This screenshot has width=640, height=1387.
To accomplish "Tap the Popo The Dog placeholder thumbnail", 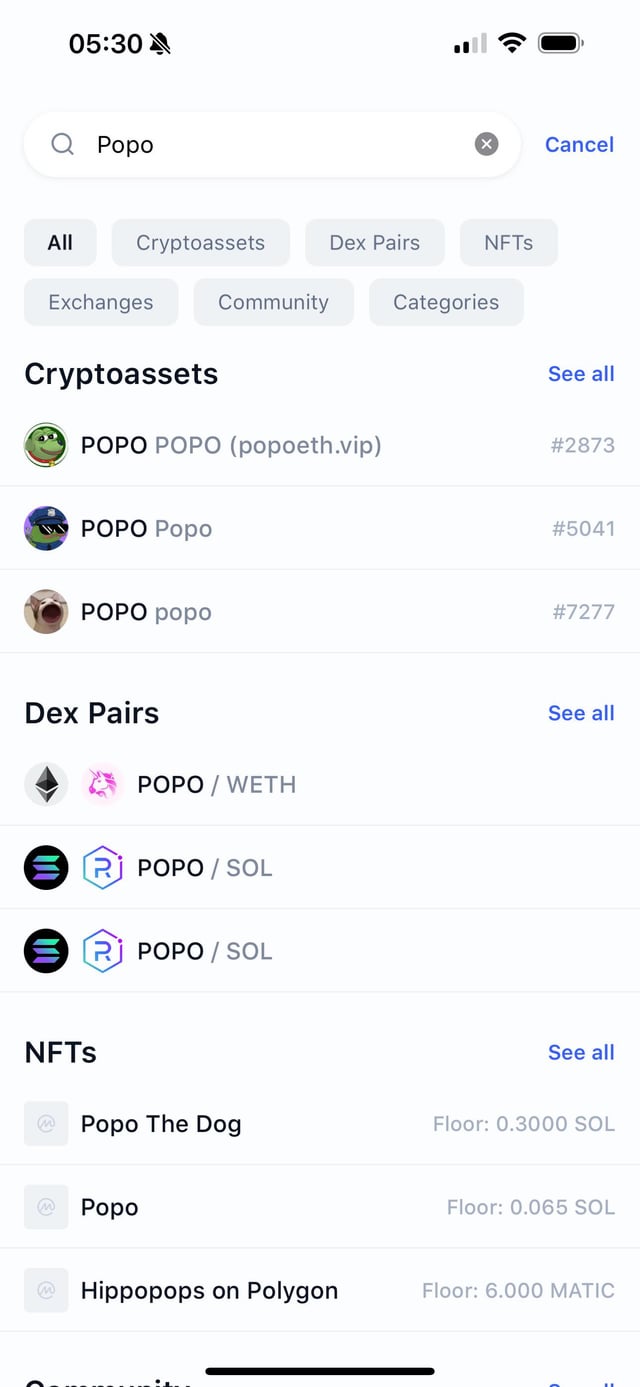I will click(x=46, y=1124).
